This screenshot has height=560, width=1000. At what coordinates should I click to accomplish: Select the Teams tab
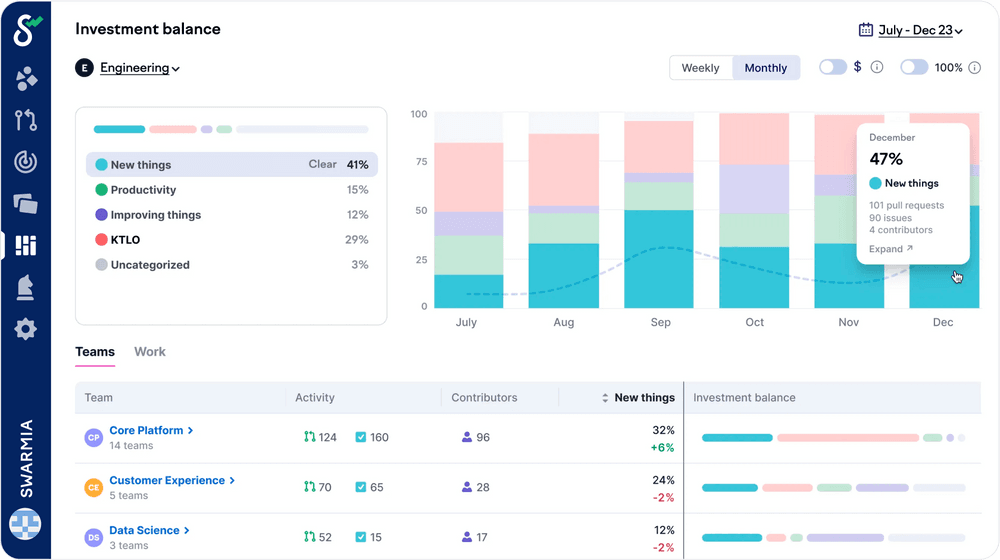coord(95,352)
